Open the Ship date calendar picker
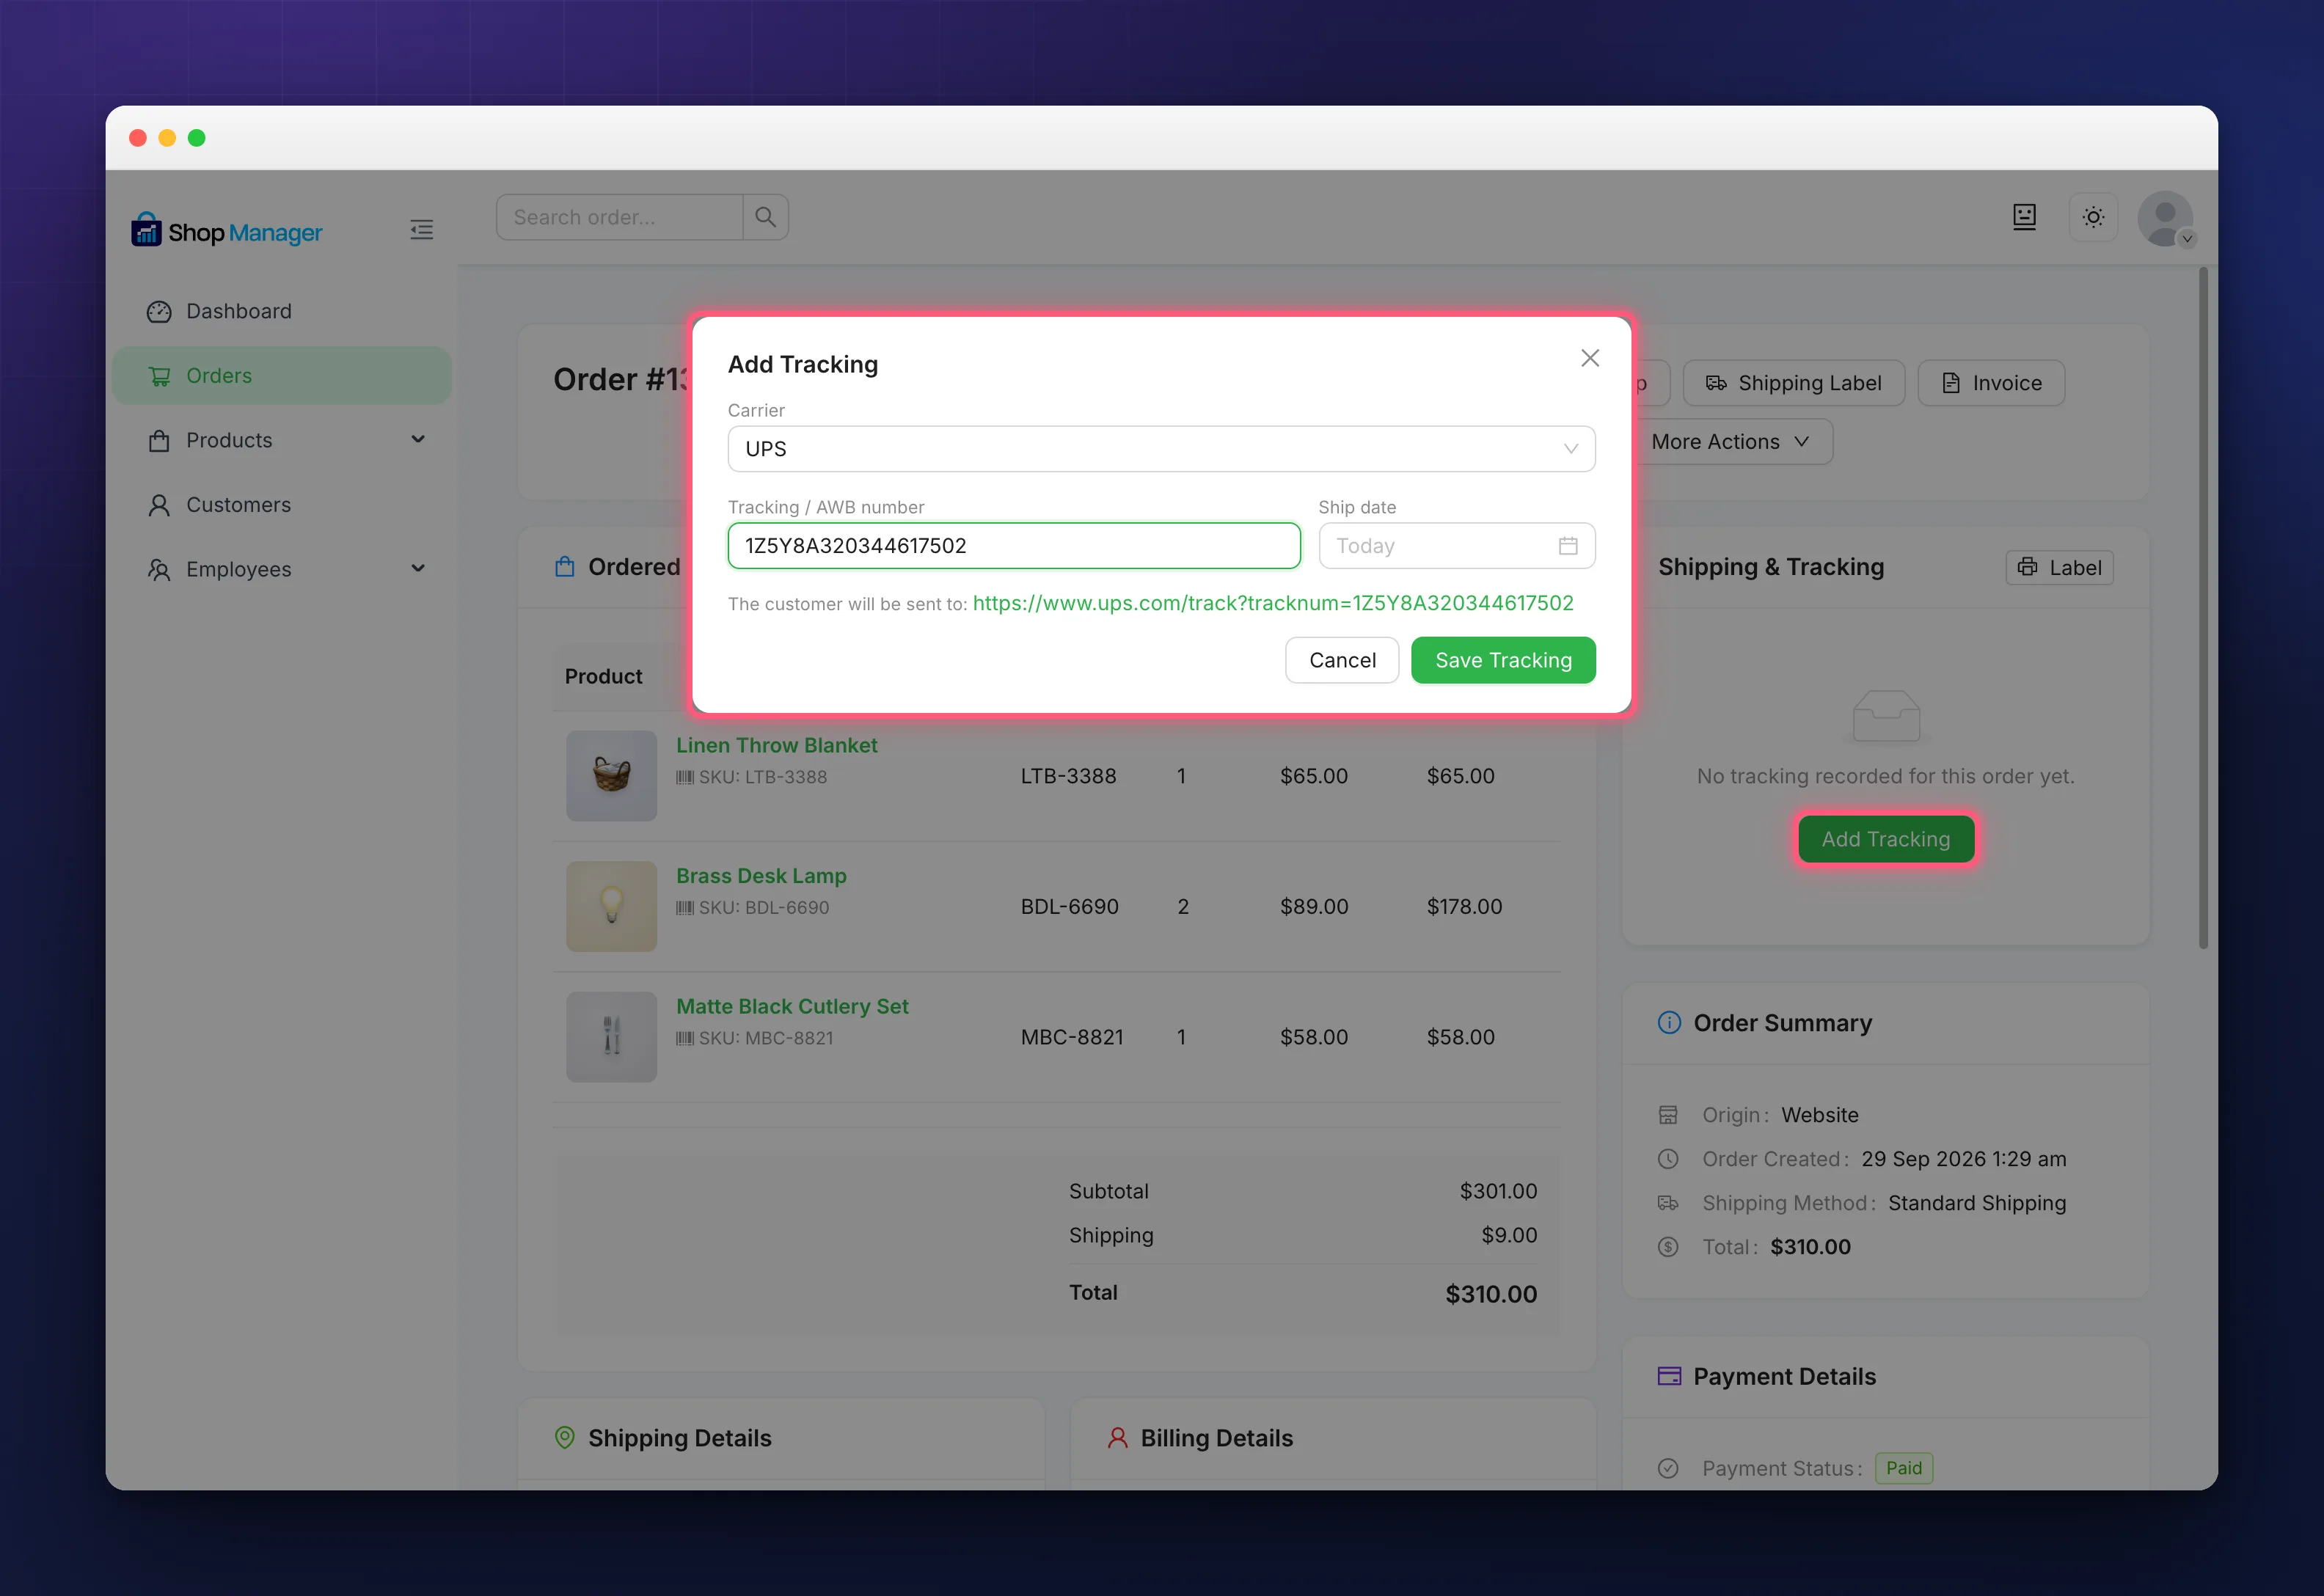The height and width of the screenshot is (1596, 2324). pyautogui.click(x=1456, y=546)
